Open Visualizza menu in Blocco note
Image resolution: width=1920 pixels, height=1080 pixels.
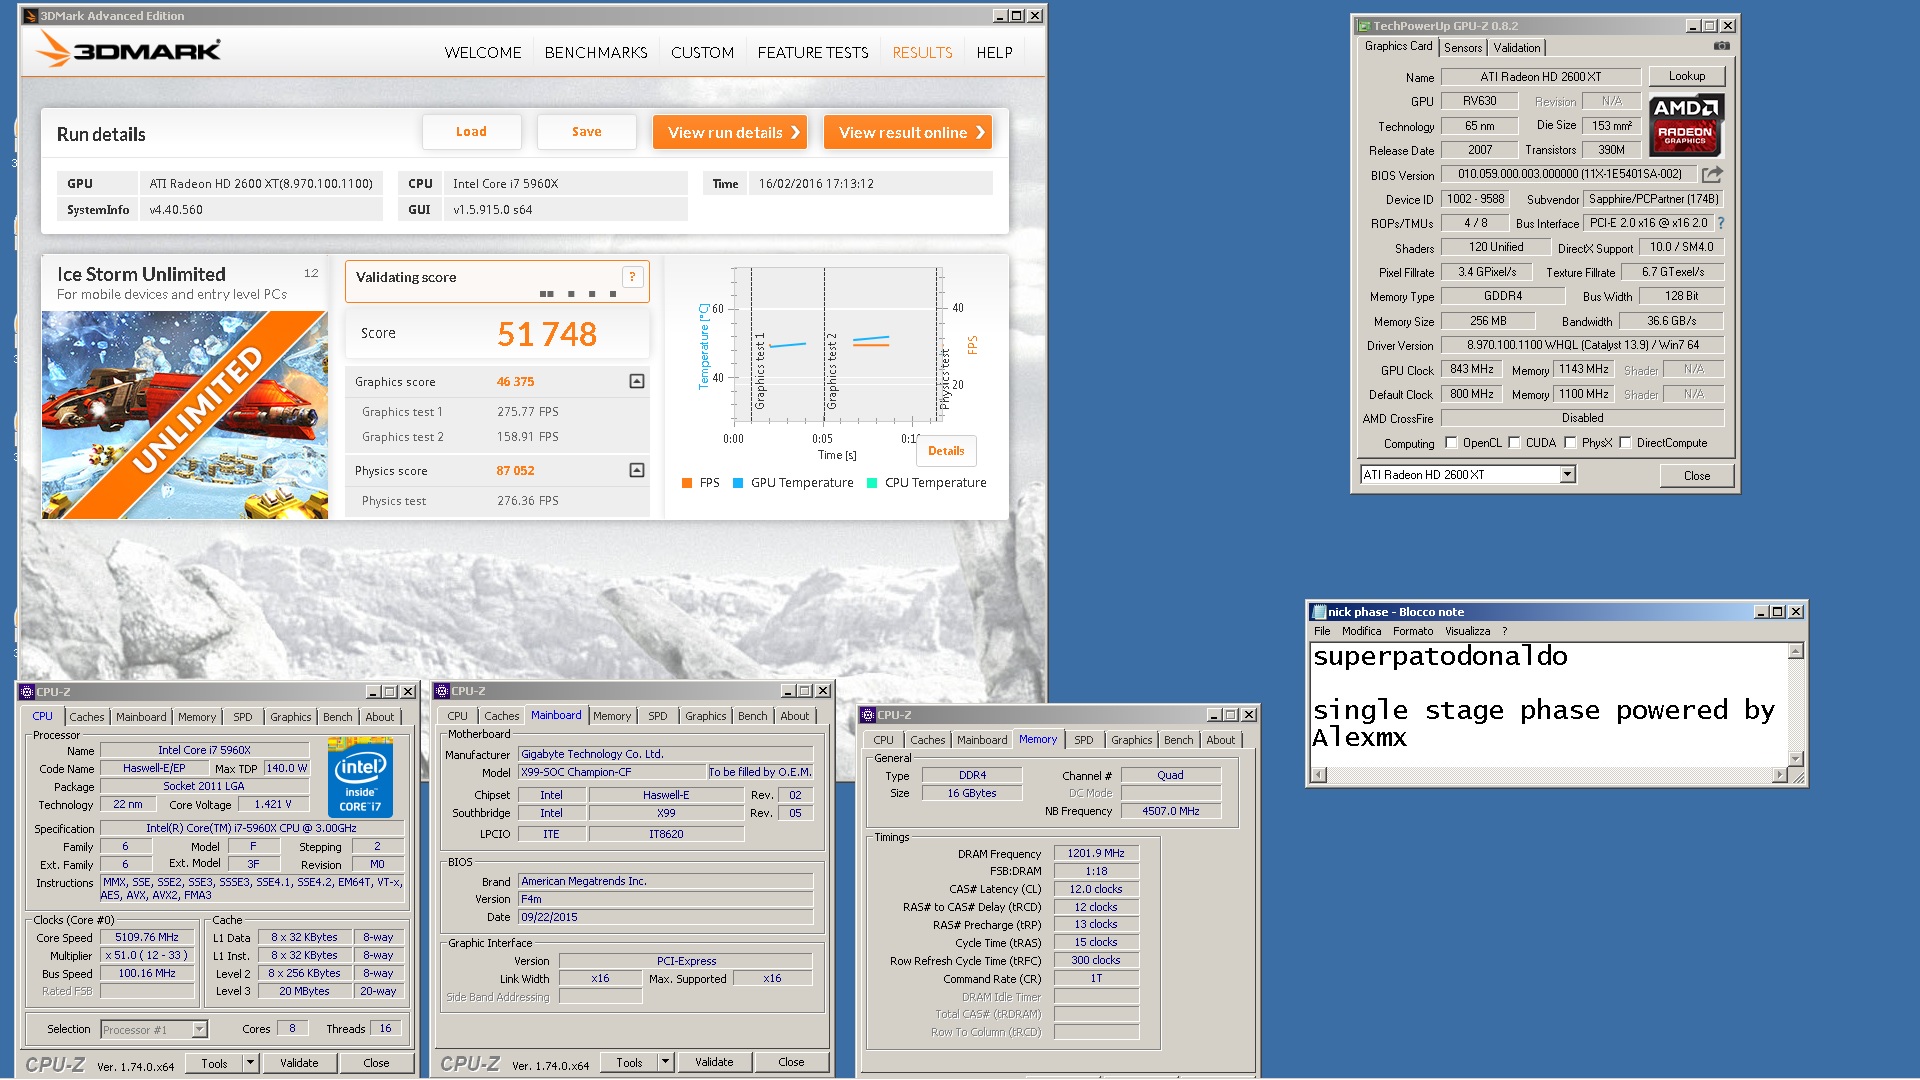point(1467,631)
